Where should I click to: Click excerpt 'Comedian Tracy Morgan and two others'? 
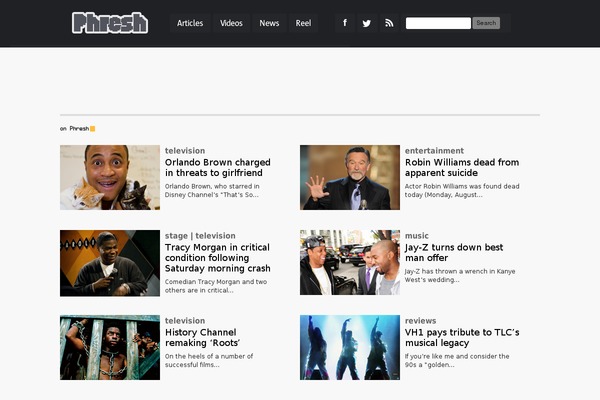point(216,286)
